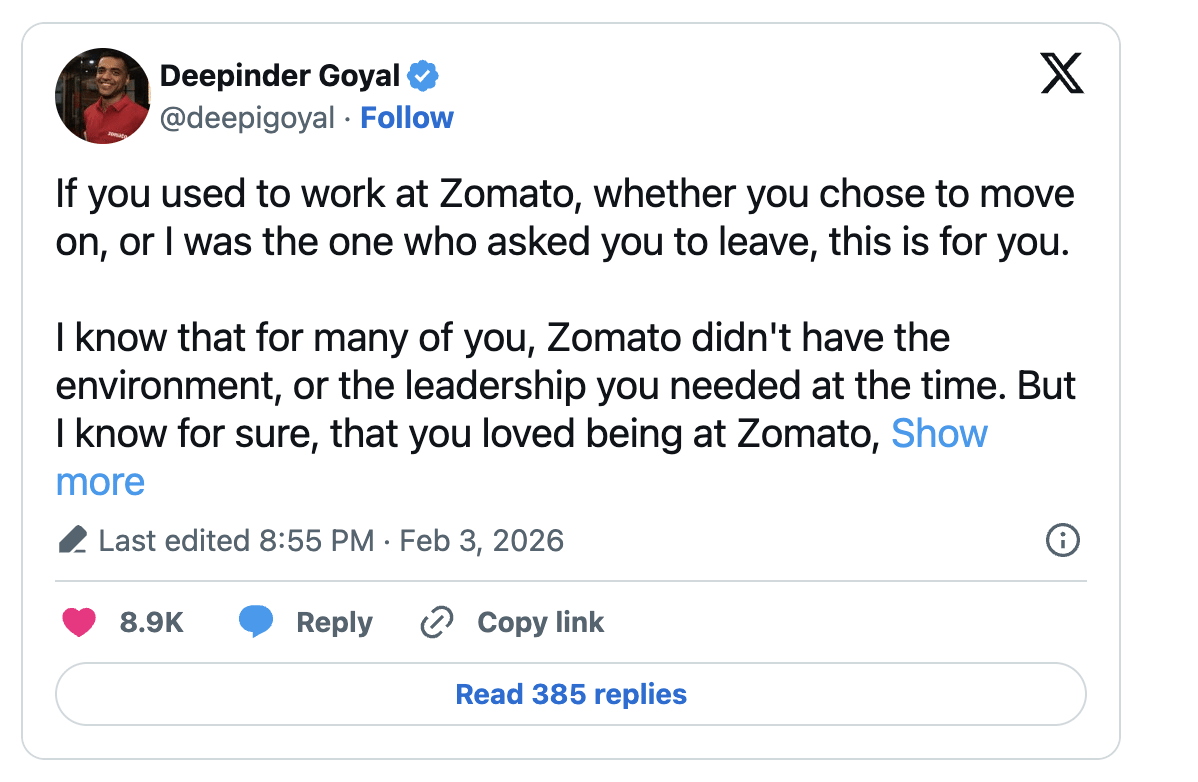Click the reply speech bubble icon
1198x782 pixels.
click(256, 622)
